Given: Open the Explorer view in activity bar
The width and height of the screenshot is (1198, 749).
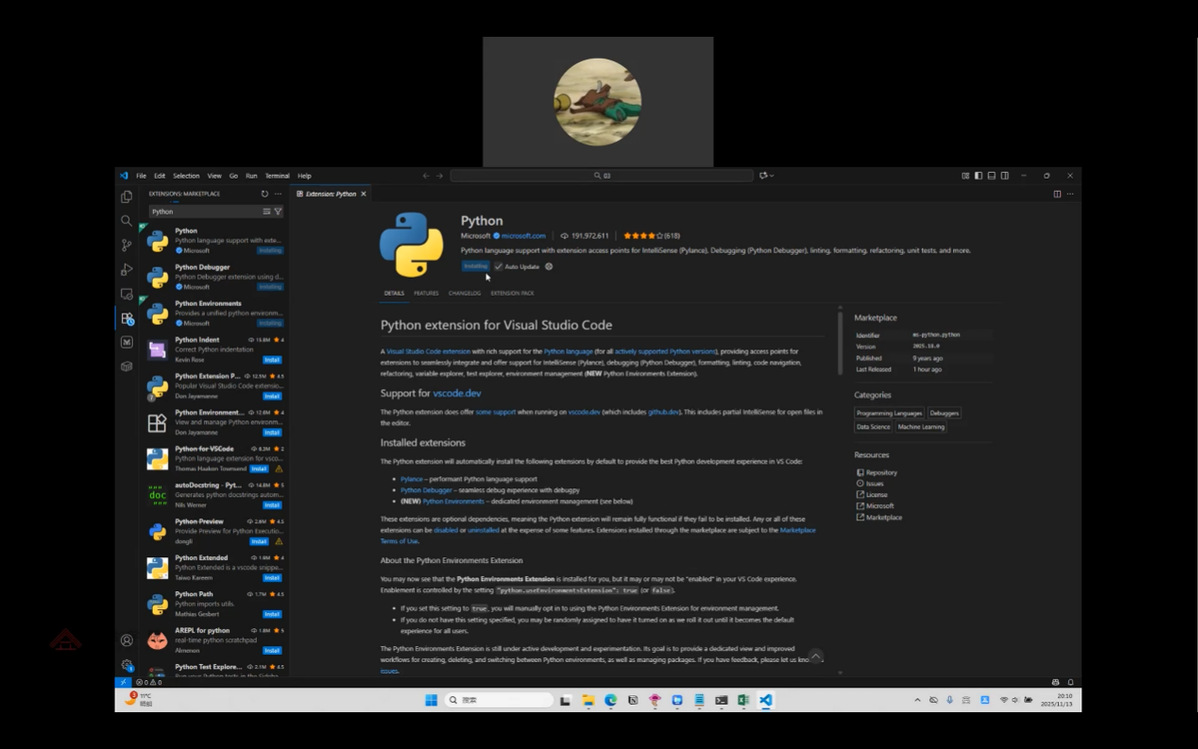Looking at the screenshot, I should 126,197.
